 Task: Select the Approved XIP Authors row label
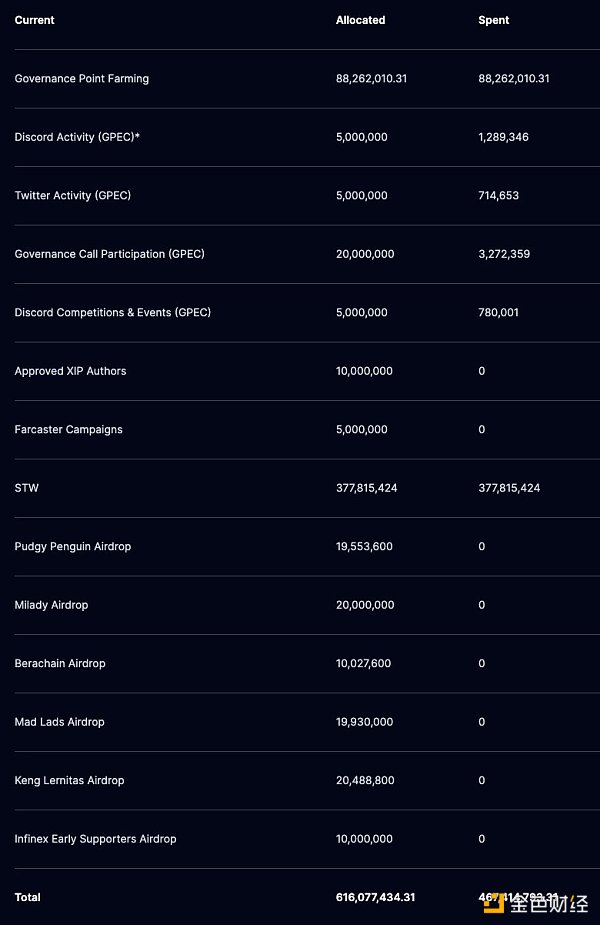click(x=71, y=371)
